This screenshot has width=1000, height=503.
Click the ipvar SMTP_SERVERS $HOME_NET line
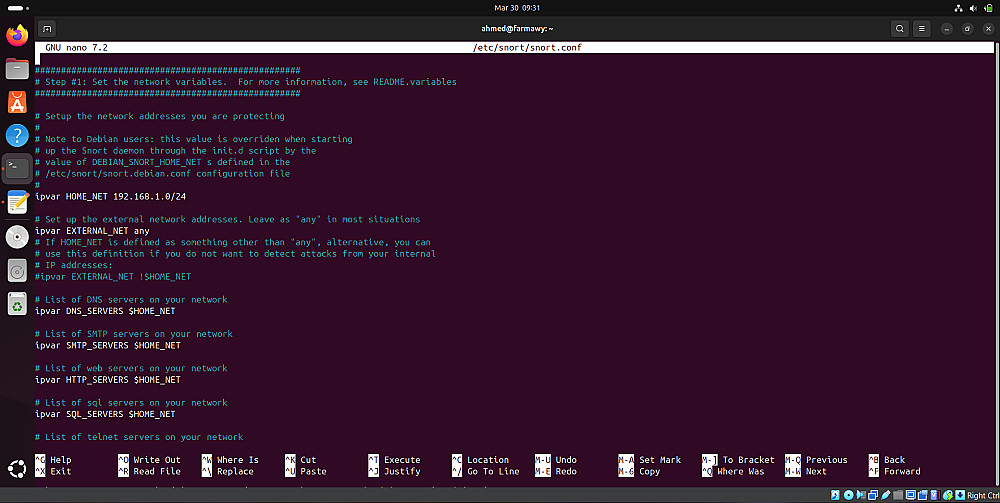click(x=108, y=346)
